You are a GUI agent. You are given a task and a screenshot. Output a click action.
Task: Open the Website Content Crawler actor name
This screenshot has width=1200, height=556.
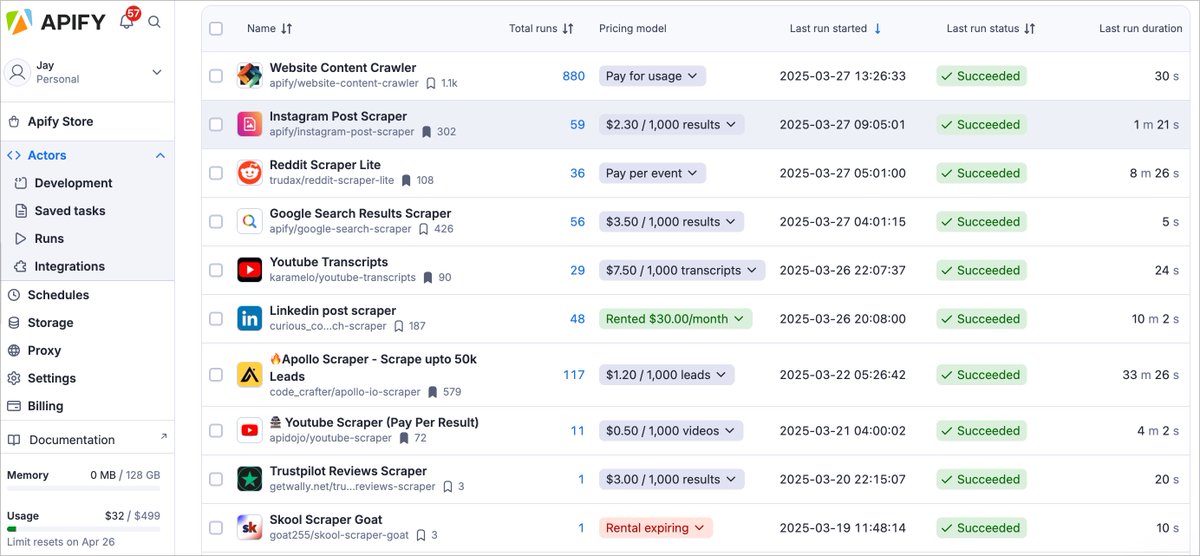click(343, 68)
